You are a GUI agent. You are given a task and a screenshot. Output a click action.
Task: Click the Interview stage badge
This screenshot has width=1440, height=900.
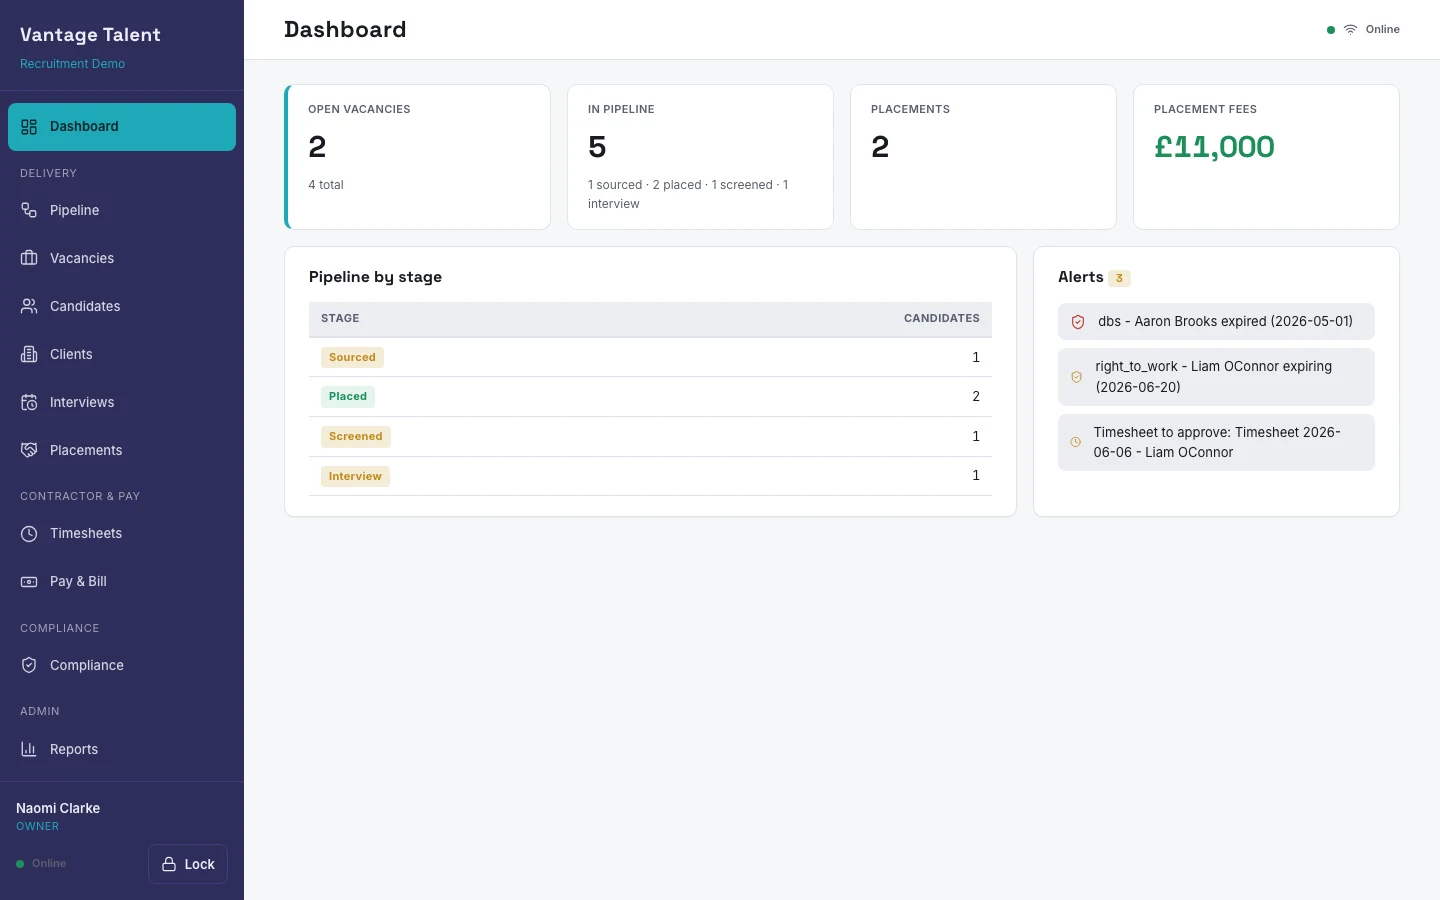click(355, 476)
